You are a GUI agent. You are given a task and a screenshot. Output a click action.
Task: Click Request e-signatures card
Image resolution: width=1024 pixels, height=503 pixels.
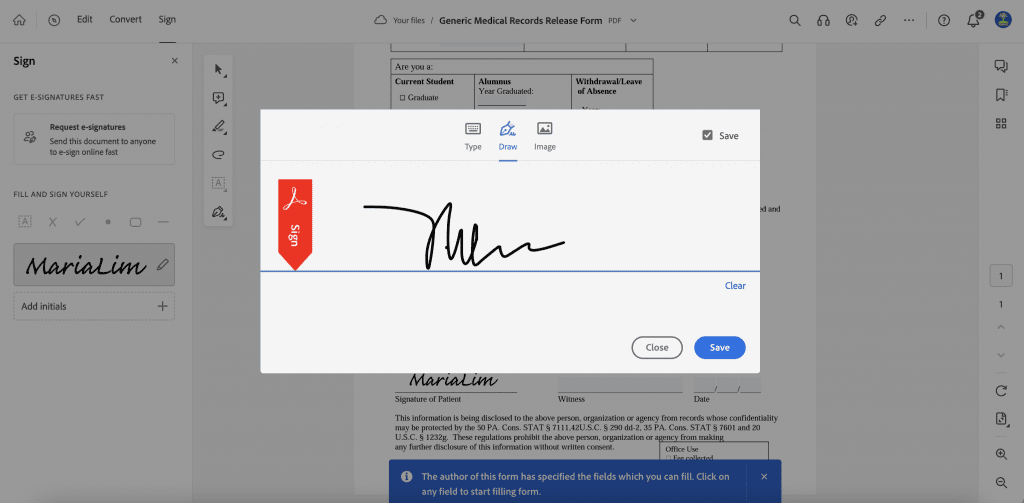point(94,139)
